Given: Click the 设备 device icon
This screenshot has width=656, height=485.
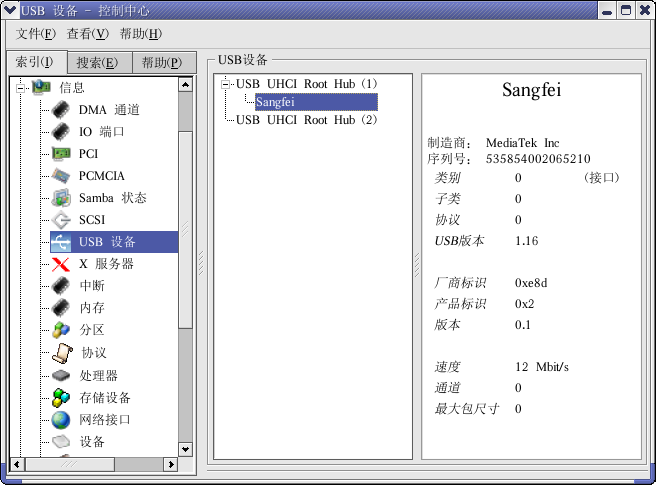Looking at the screenshot, I should click(61, 441).
